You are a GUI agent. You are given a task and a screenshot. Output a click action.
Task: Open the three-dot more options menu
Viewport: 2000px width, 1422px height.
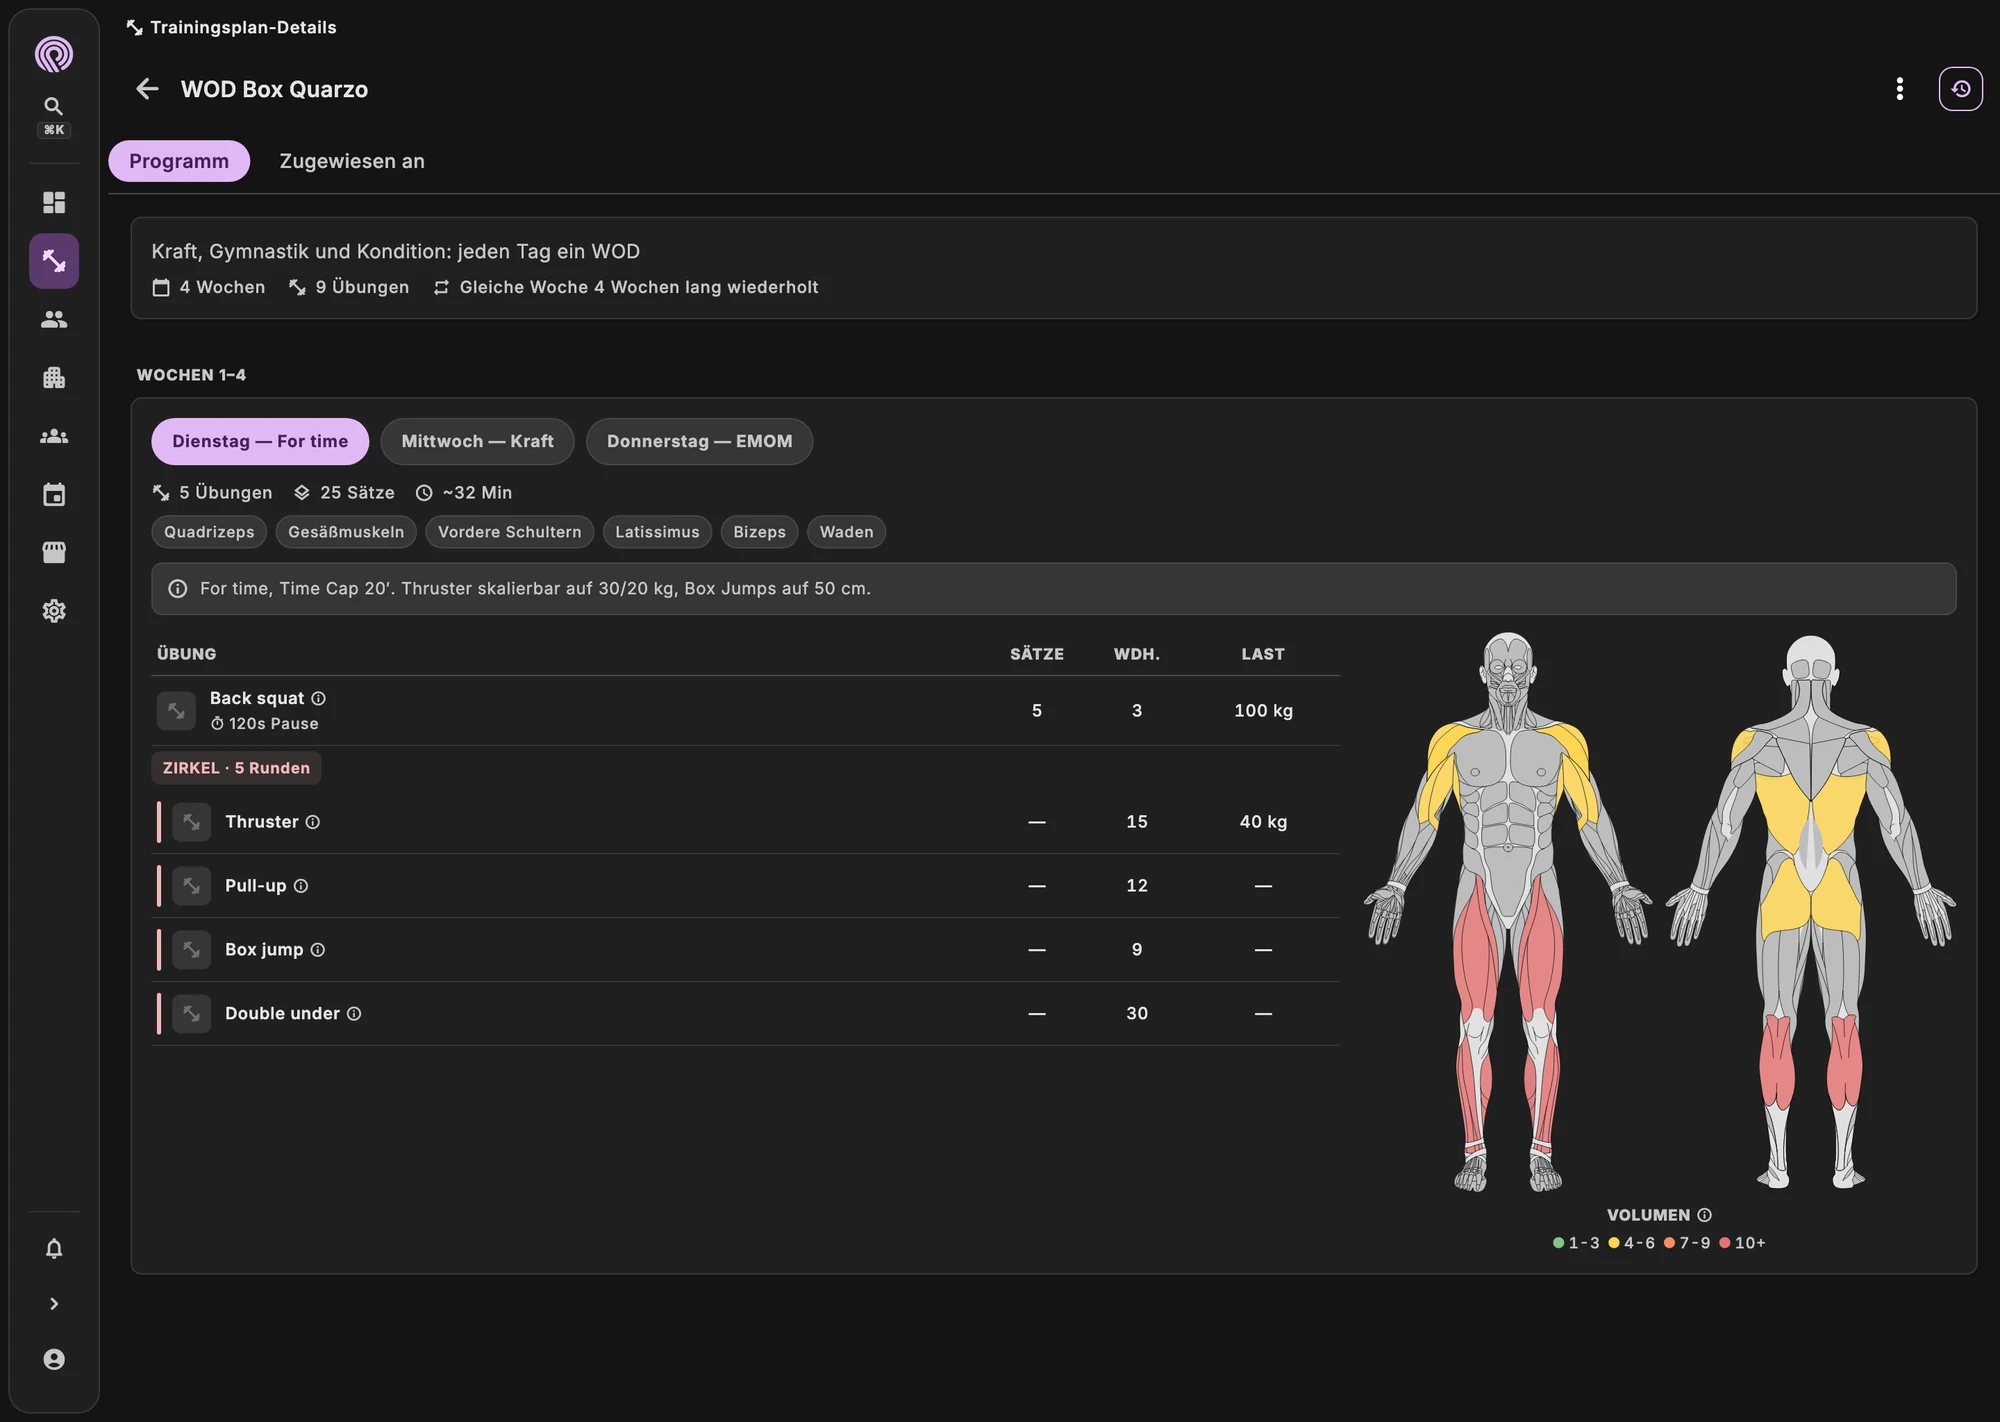pos(1900,89)
